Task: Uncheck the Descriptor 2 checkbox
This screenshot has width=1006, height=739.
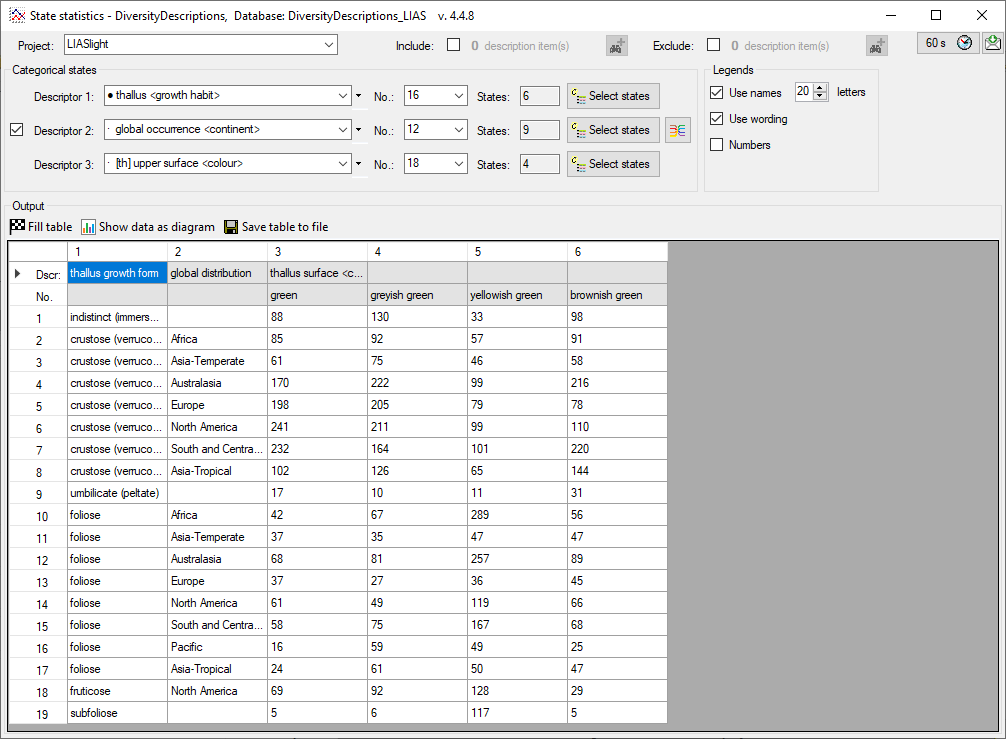Action: [x=17, y=130]
